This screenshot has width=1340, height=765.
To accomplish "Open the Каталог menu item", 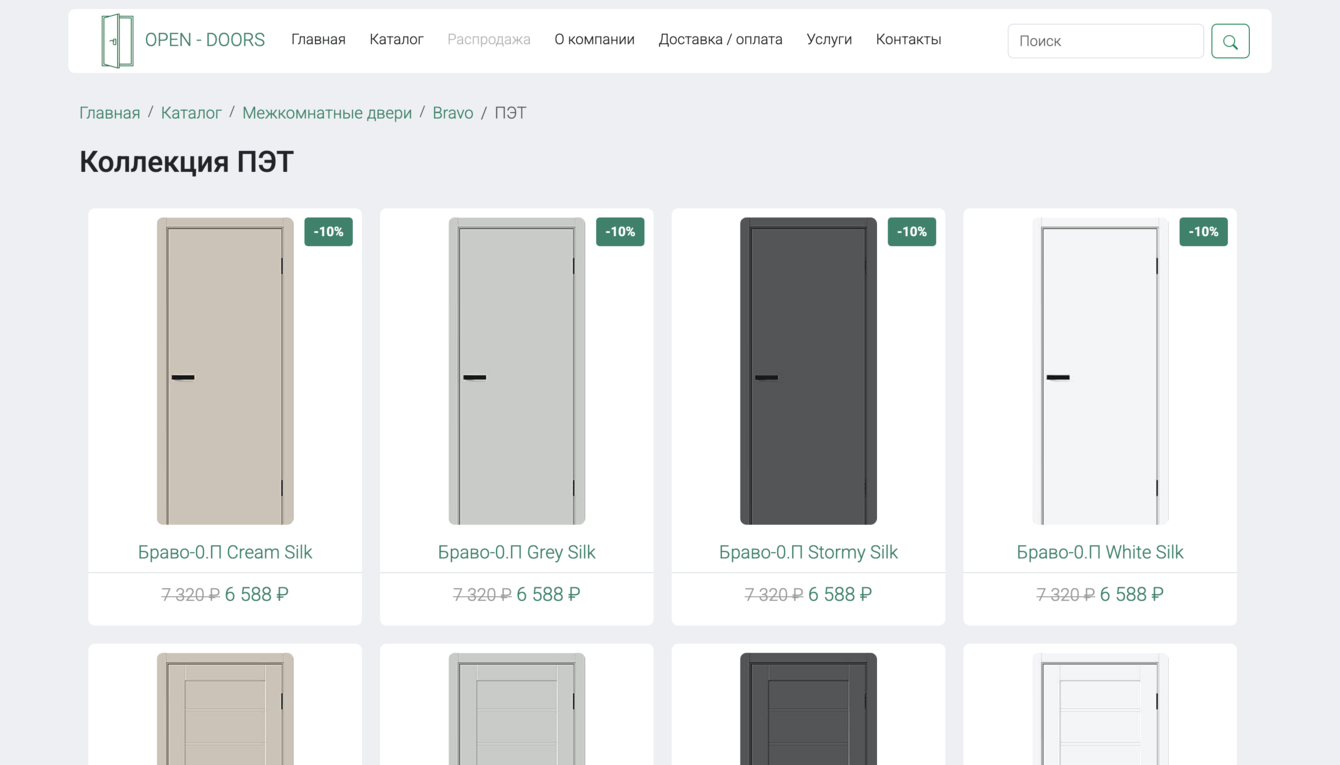I will pos(396,40).
